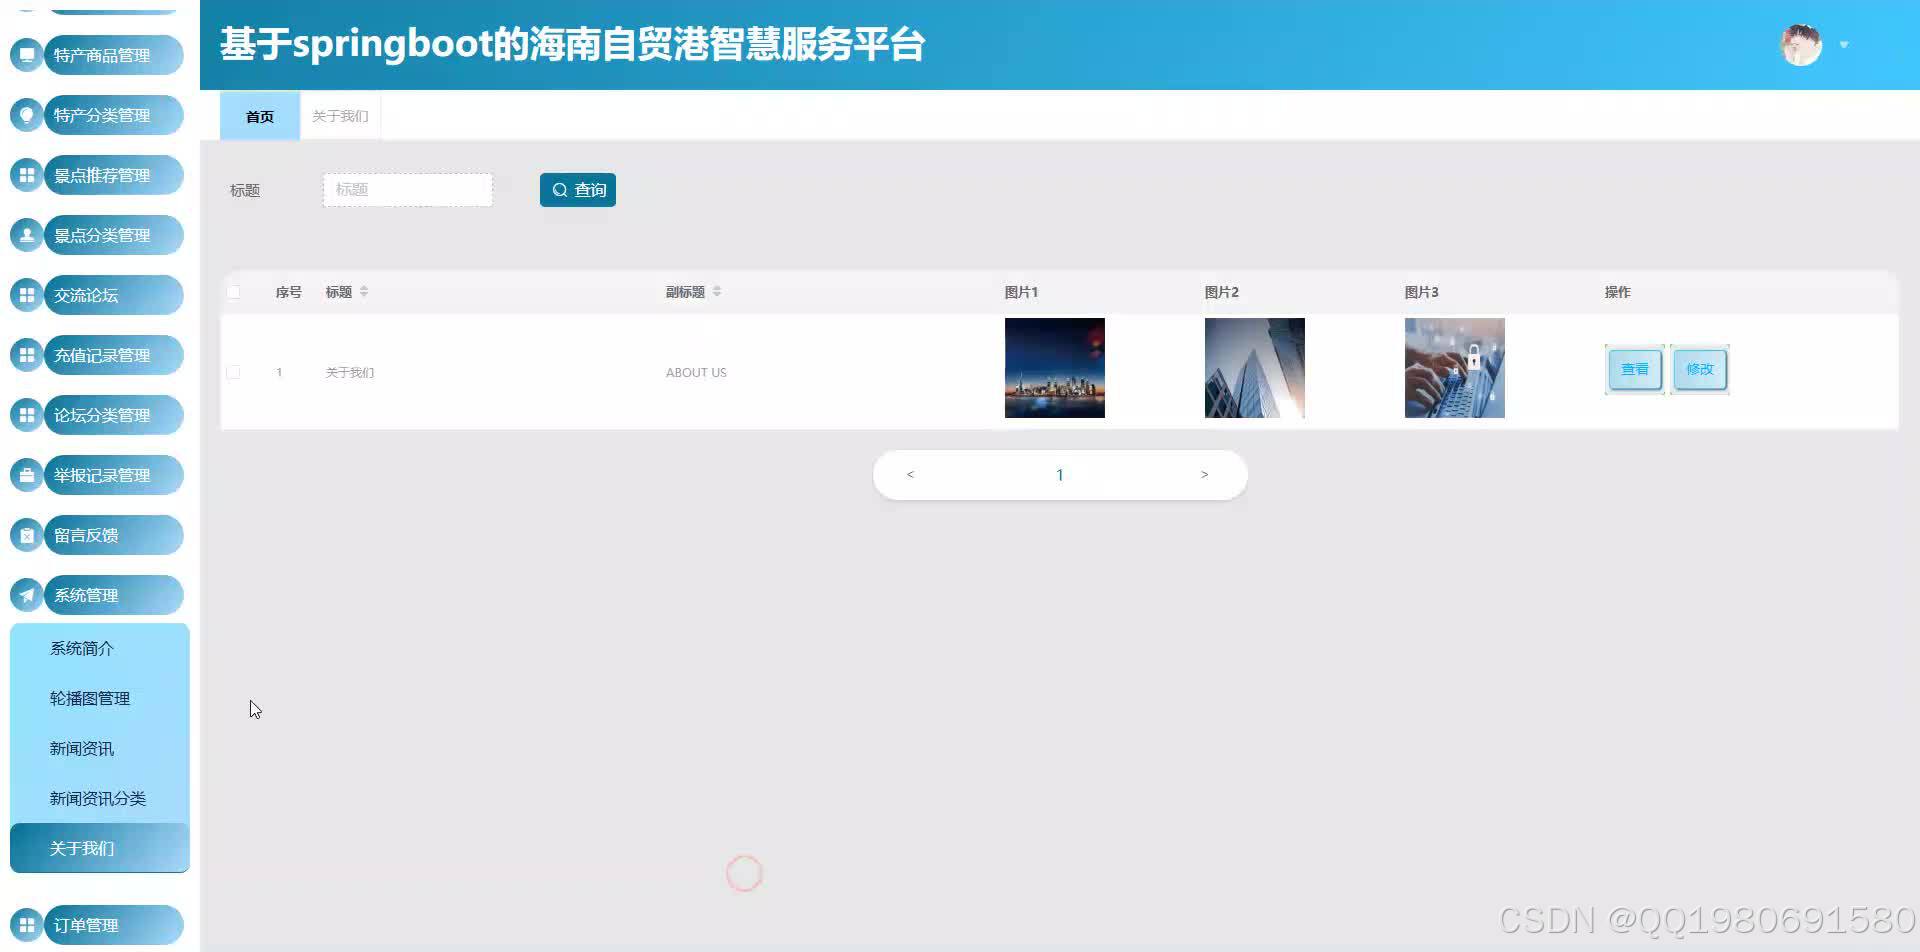Expand the 副标题 column sorter
Image resolution: width=1920 pixels, height=952 pixels.
coord(716,291)
